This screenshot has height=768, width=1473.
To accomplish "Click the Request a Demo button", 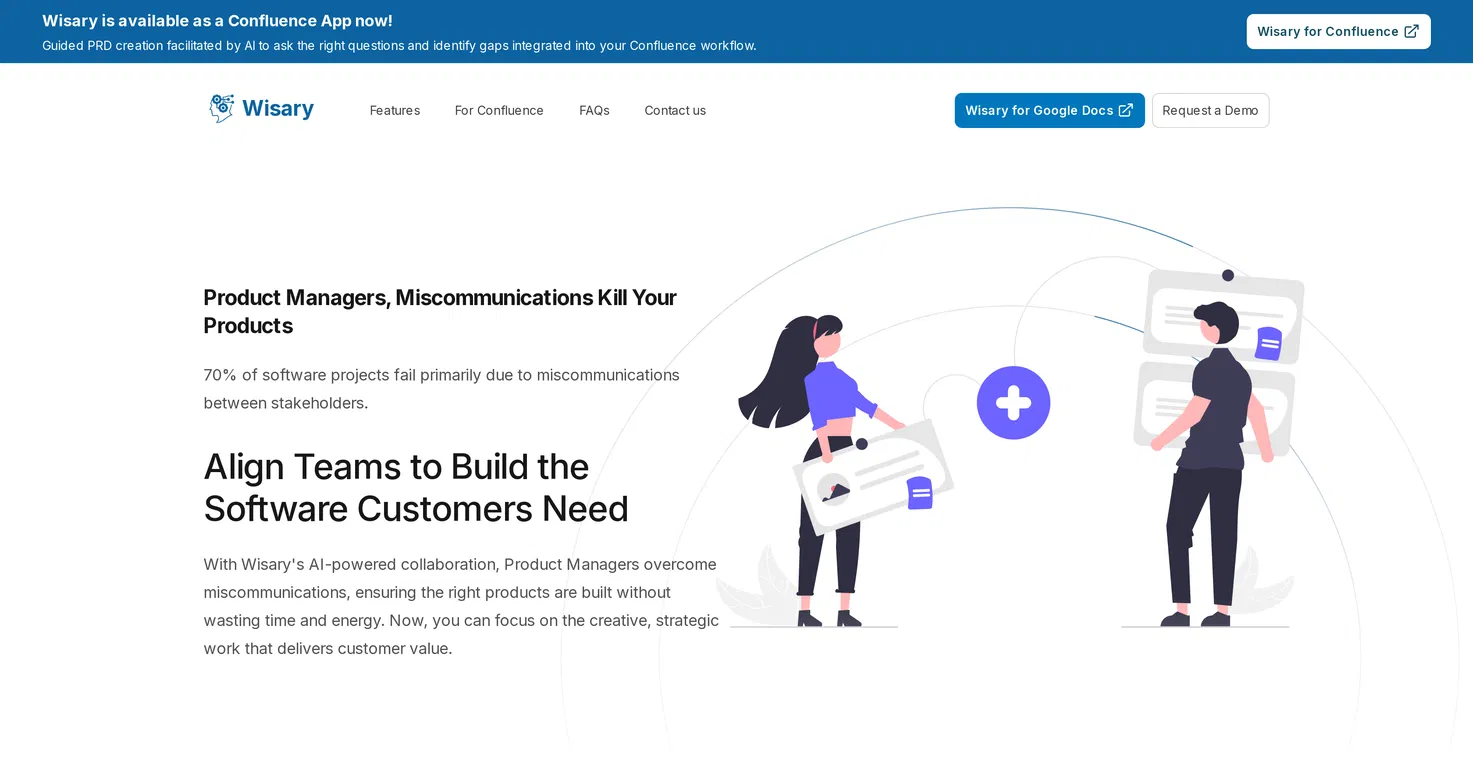I will click(x=1210, y=110).
